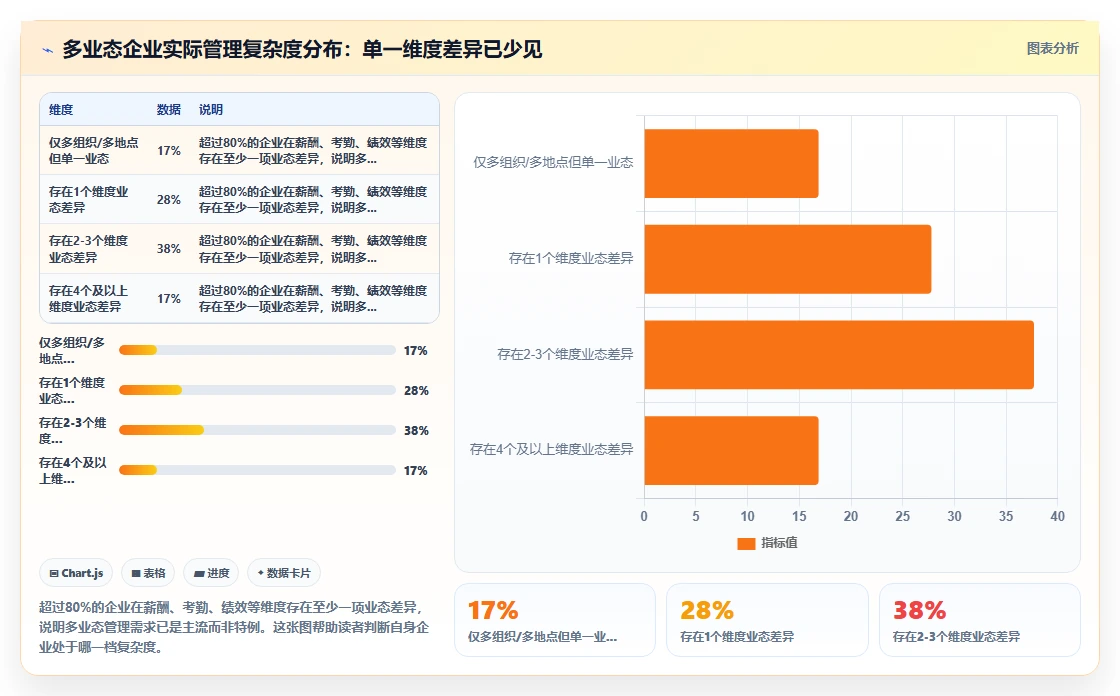Click the progress bar labeled 存在4个及以上维...
The image size is (1120, 696).
coord(257,470)
